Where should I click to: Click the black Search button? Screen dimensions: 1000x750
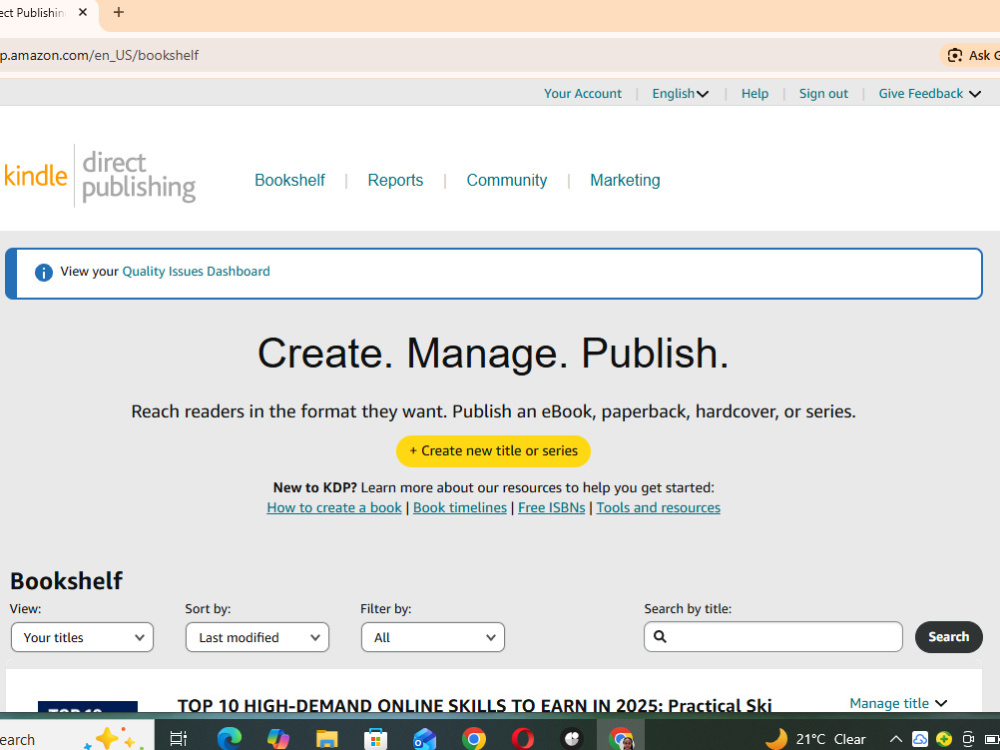point(948,636)
